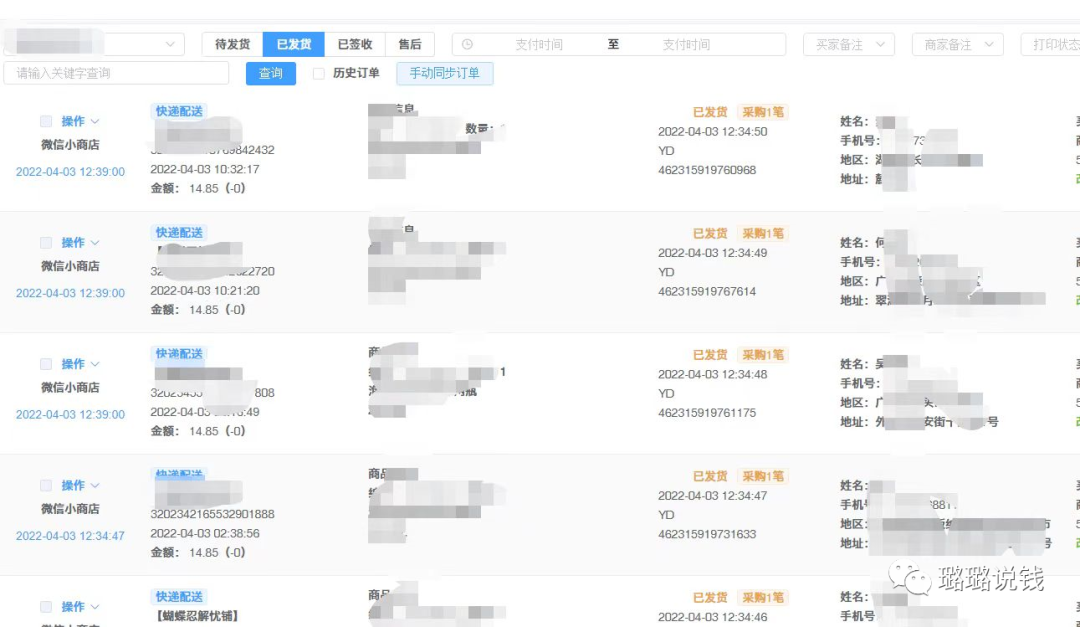
Task: Set the start 支付时间 field
Action: tap(539, 44)
